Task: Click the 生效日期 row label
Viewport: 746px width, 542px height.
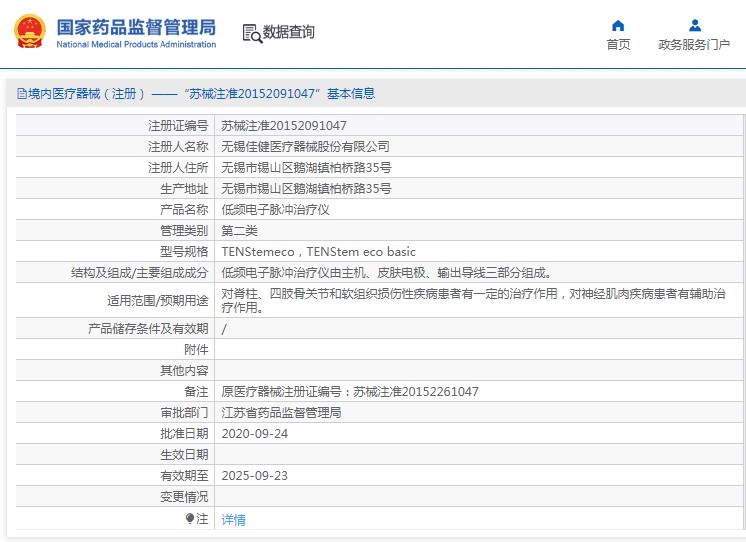Action: [x=184, y=454]
